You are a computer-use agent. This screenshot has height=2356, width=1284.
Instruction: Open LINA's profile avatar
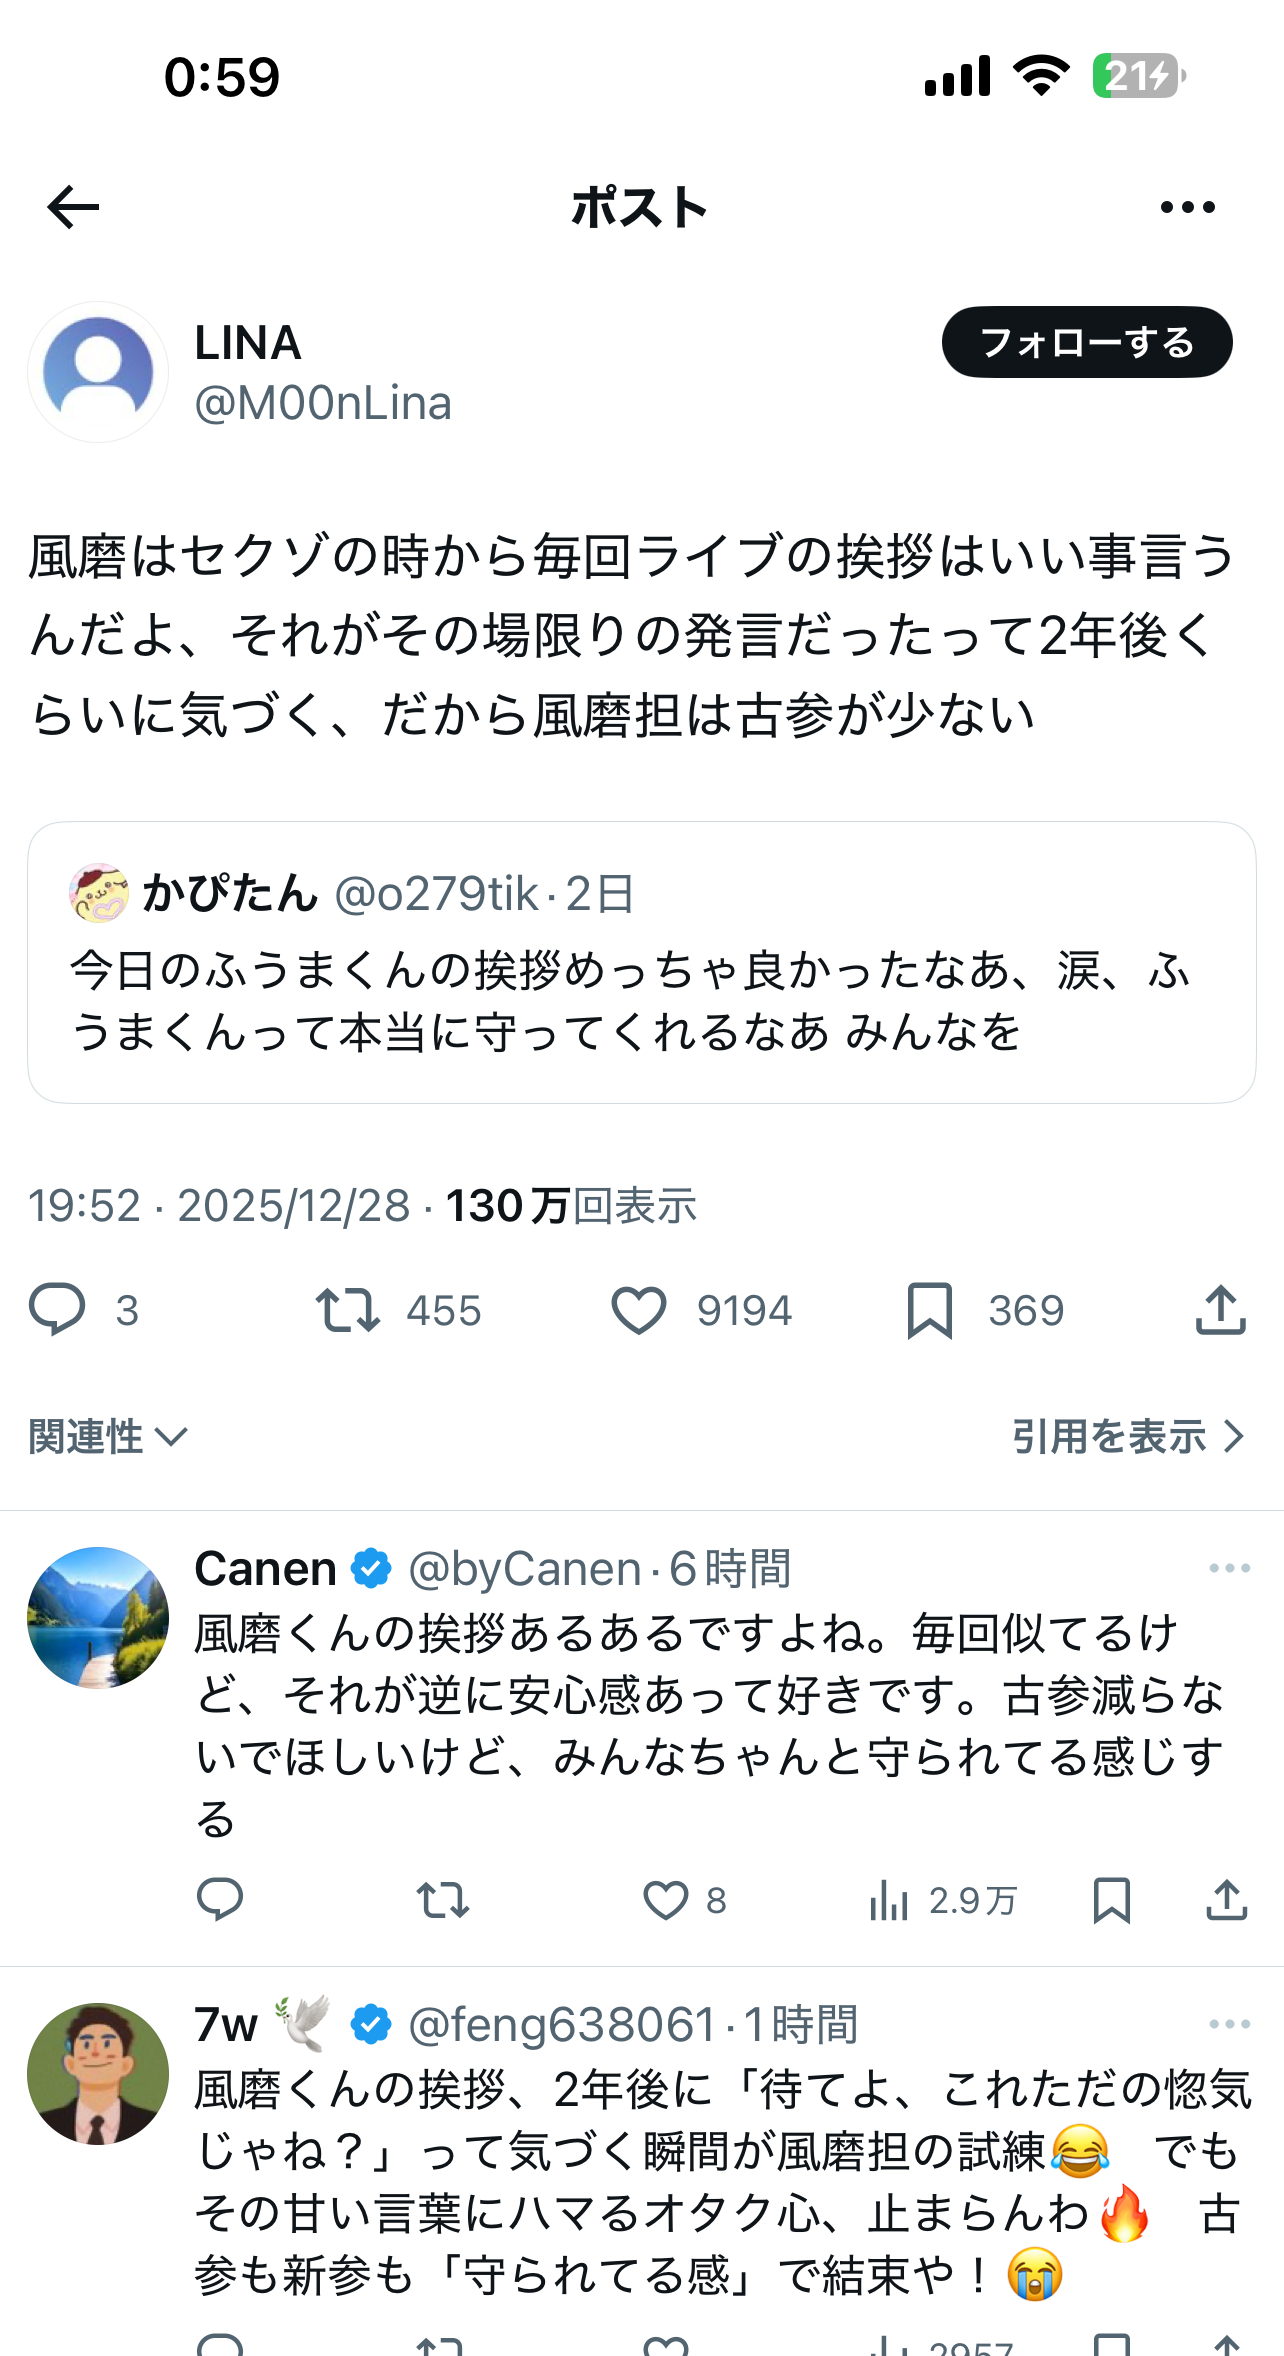[98, 372]
